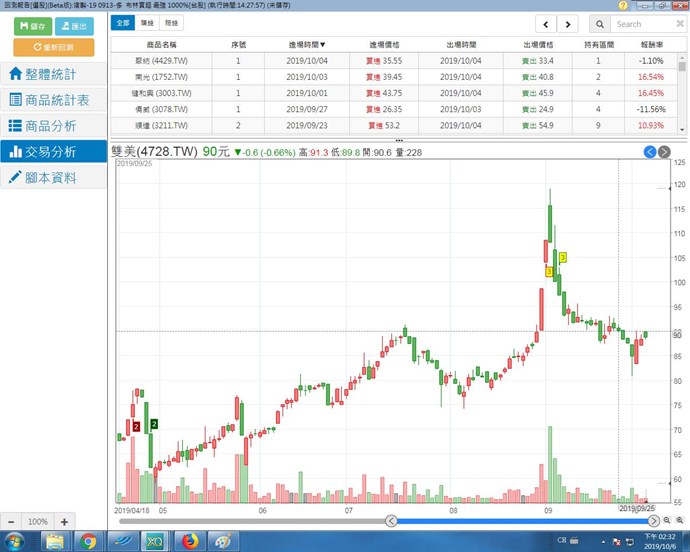690x552 pixels.
Task: Click the magnifier search icon
Action: coord(599,24)
